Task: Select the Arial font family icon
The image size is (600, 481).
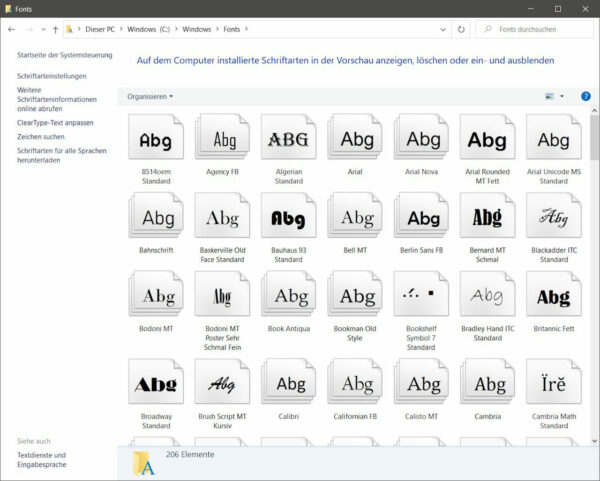Action: tap(355, 137)
